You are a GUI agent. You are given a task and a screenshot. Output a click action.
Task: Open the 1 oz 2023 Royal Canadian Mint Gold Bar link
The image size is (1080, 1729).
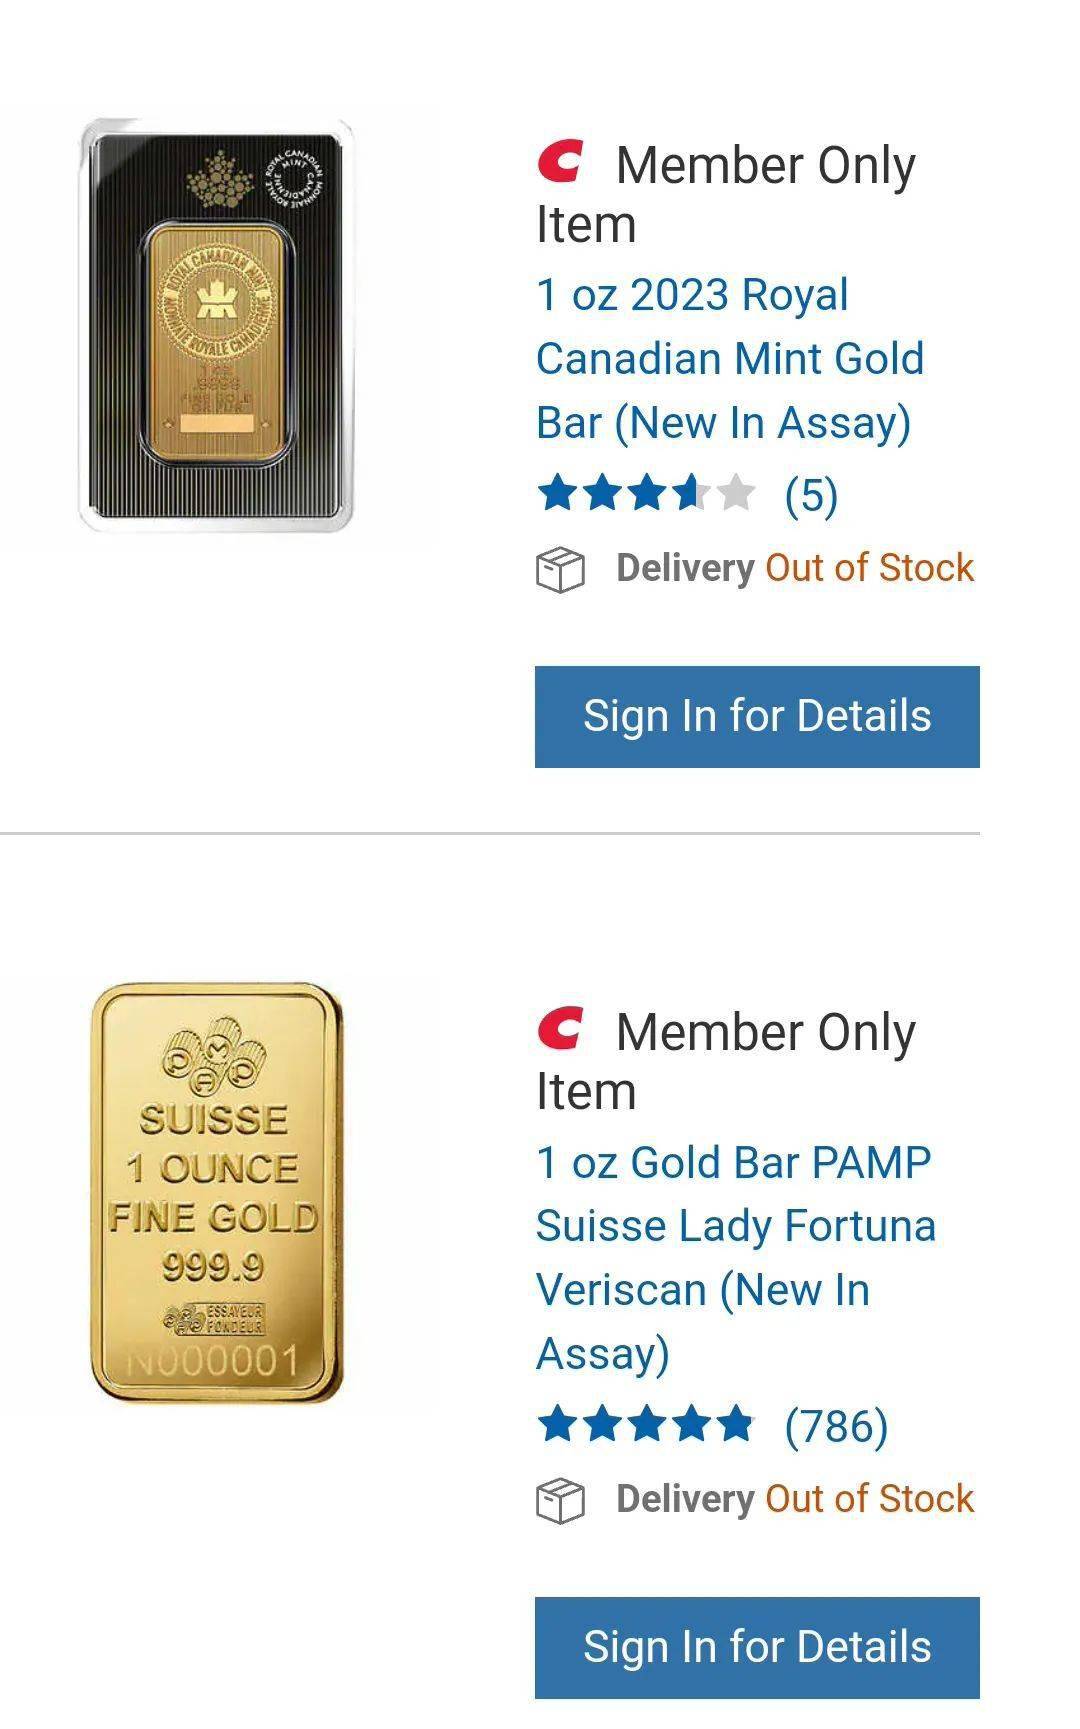click(729, 358)
